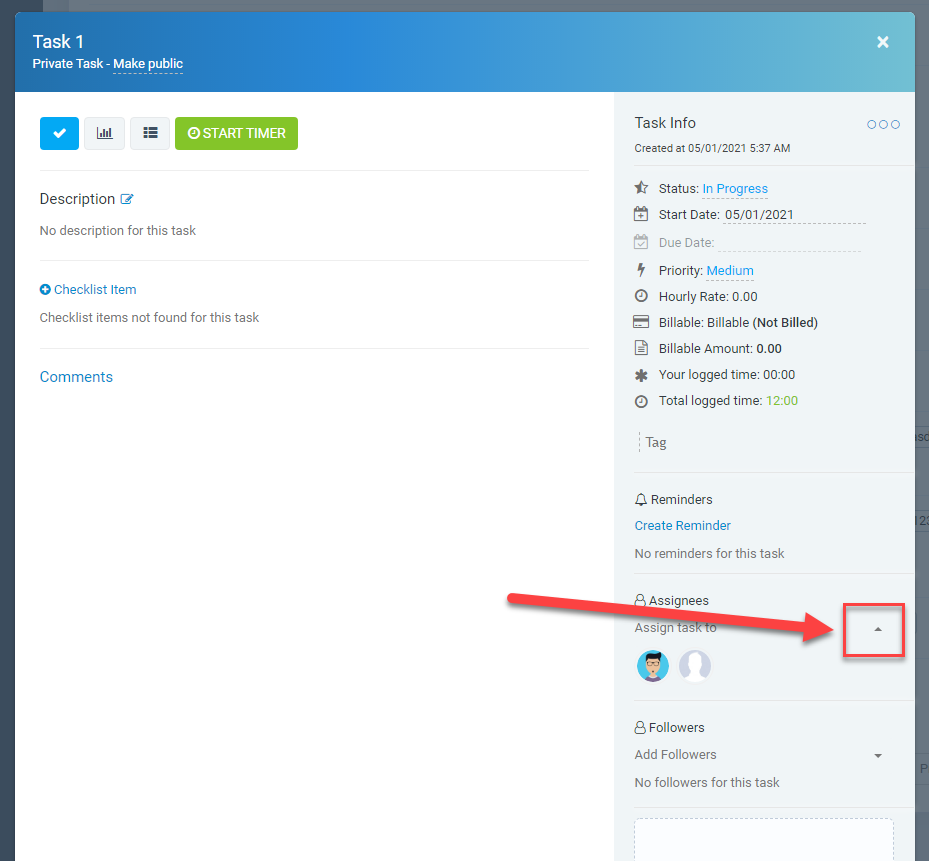Click the Total logged time clock icon

641,401
